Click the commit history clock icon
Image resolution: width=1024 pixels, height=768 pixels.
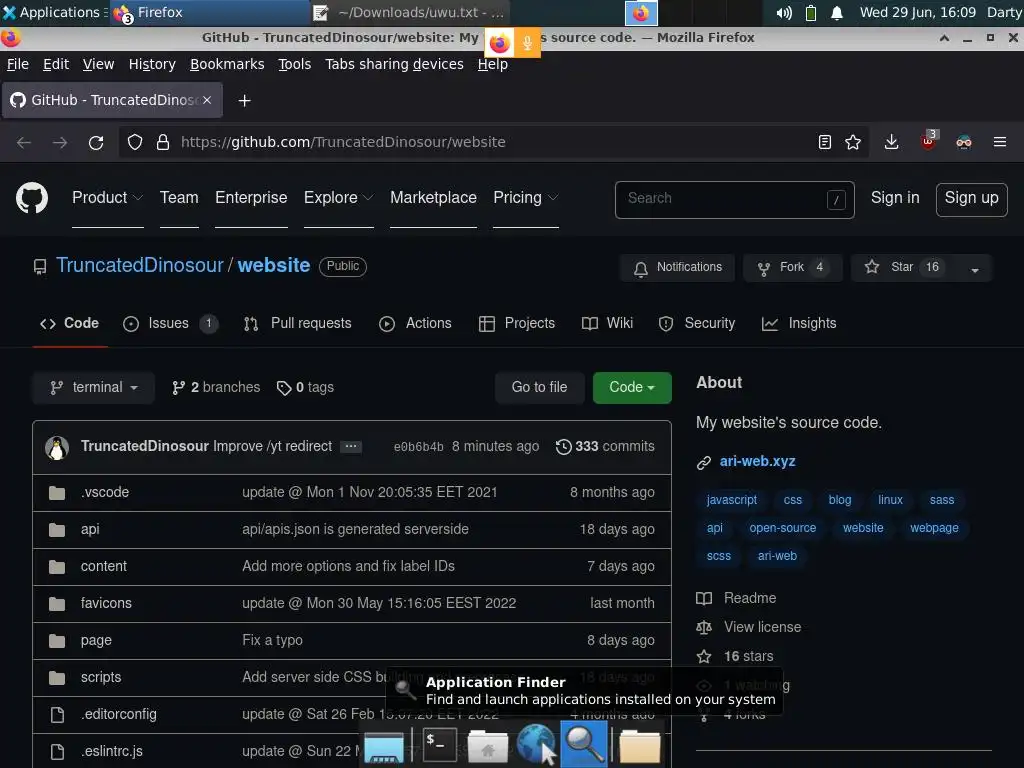[x=563, y=447]
